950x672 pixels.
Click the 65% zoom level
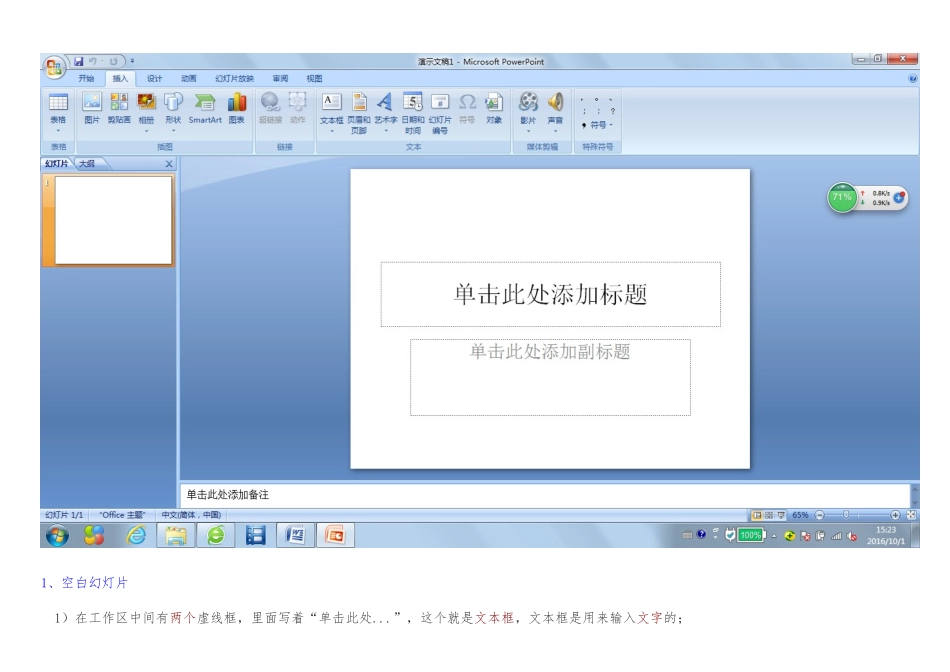coord(800,514)
